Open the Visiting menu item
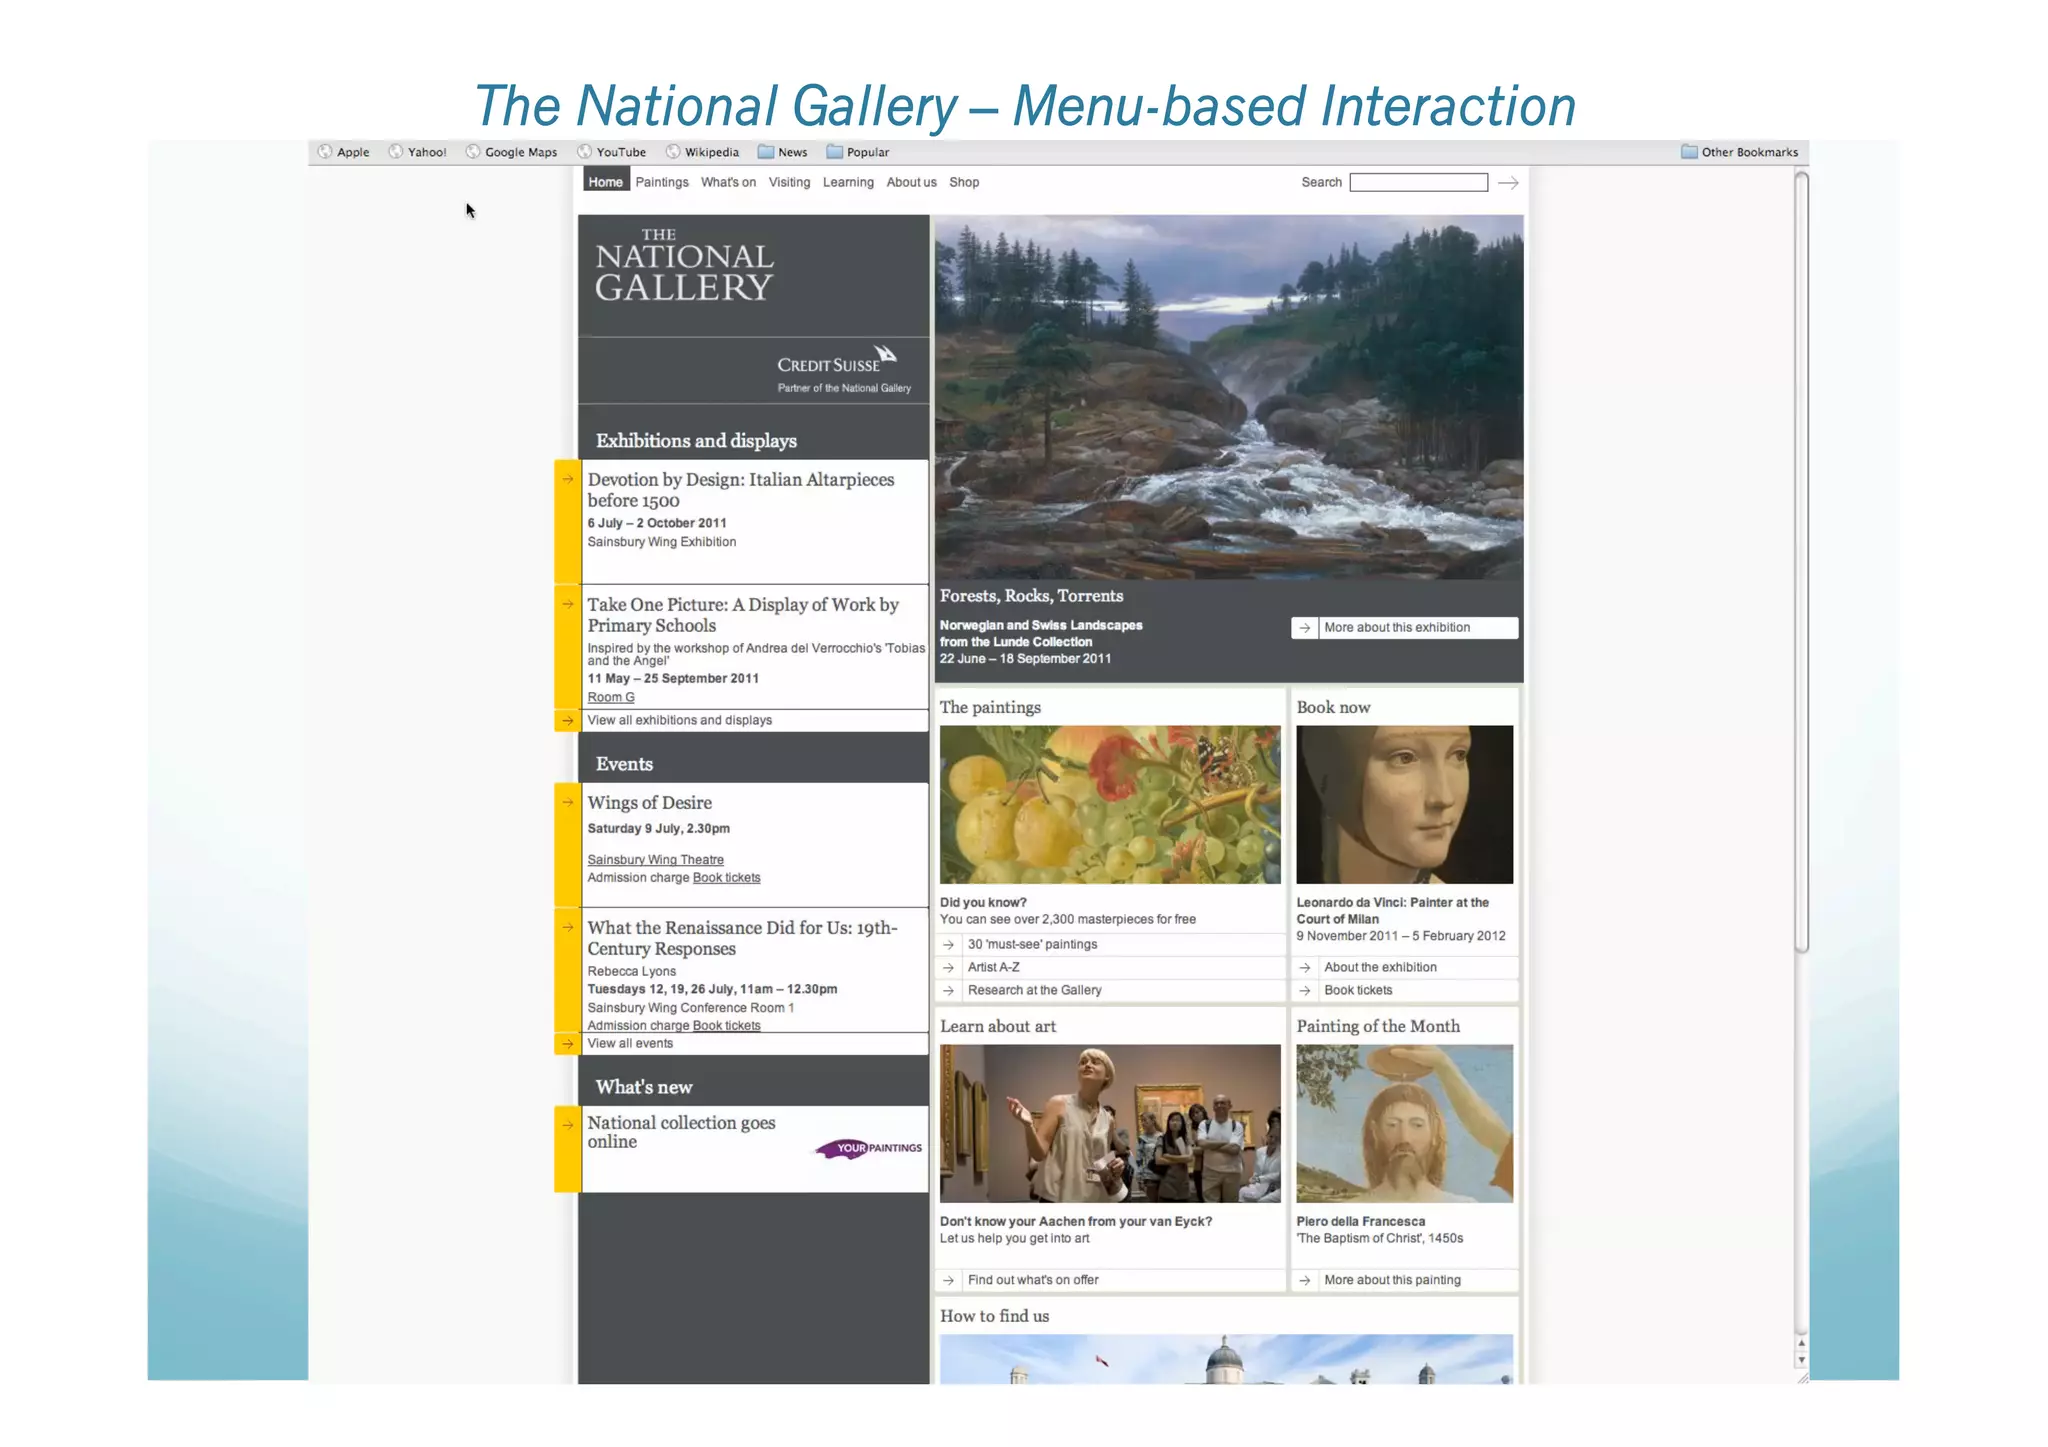Screen dimensions: 2048x1447 [x=789, y=182]
